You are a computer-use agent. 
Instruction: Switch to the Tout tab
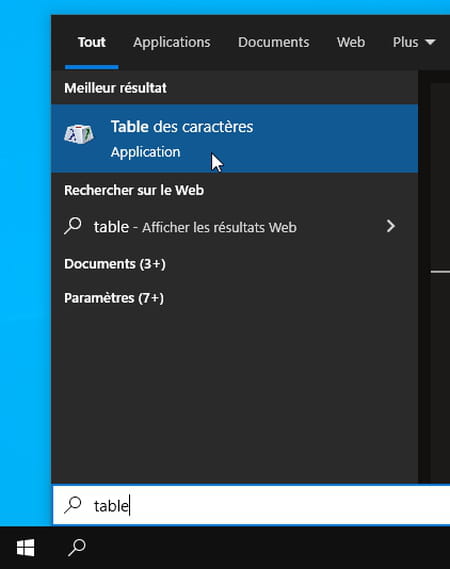tap(92, 42)
